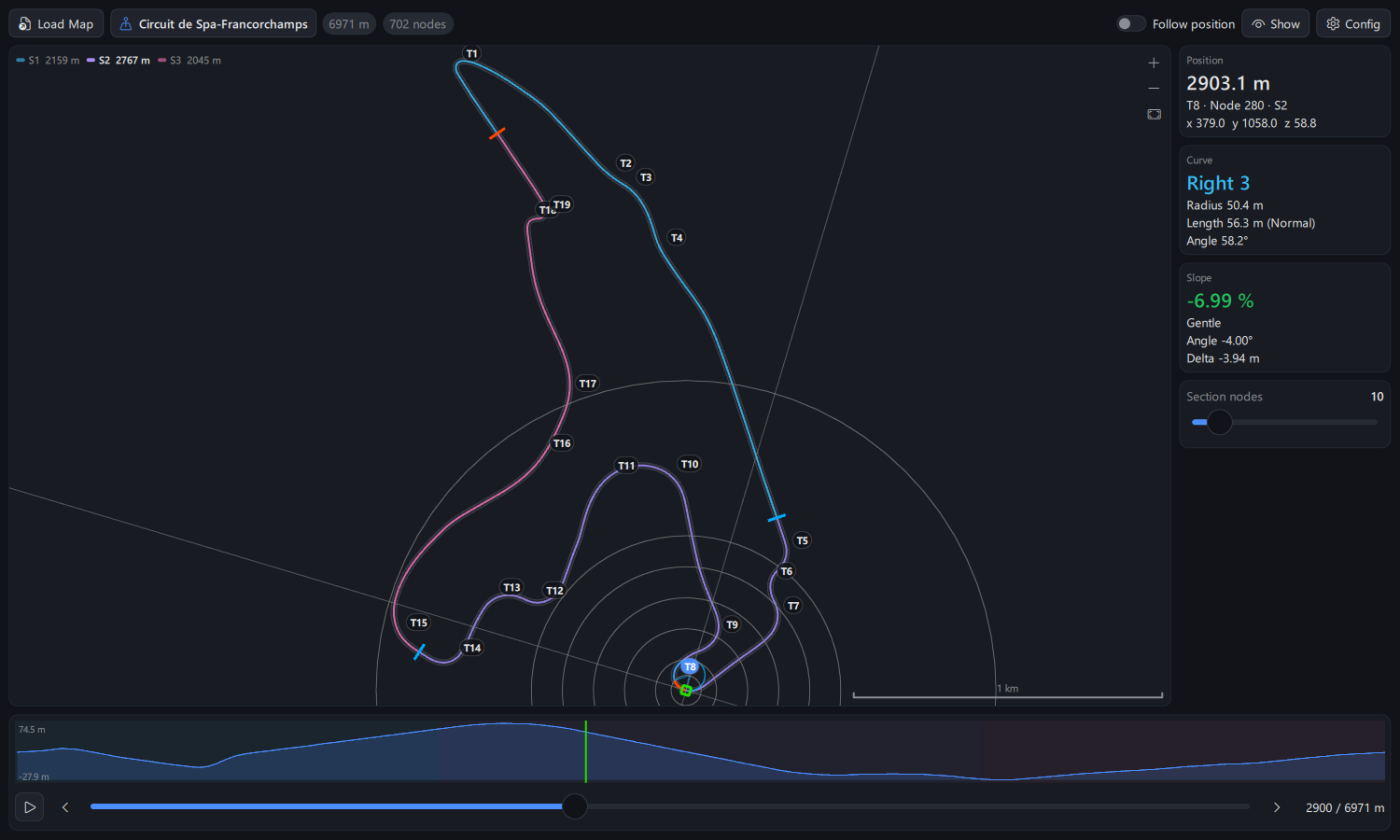Click the 702 nodes badge
Image resolution: width=1400 pixels, height=840 pixels.
click(418, 24)
